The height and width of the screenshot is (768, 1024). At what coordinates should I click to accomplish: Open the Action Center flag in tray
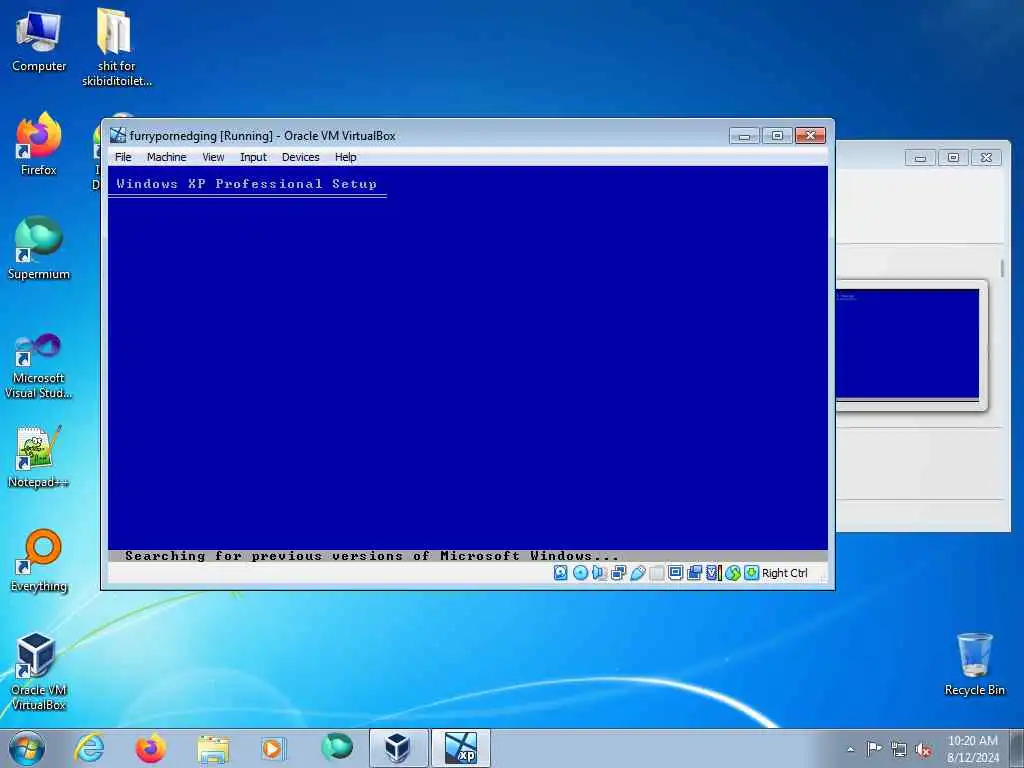(874, 748)
